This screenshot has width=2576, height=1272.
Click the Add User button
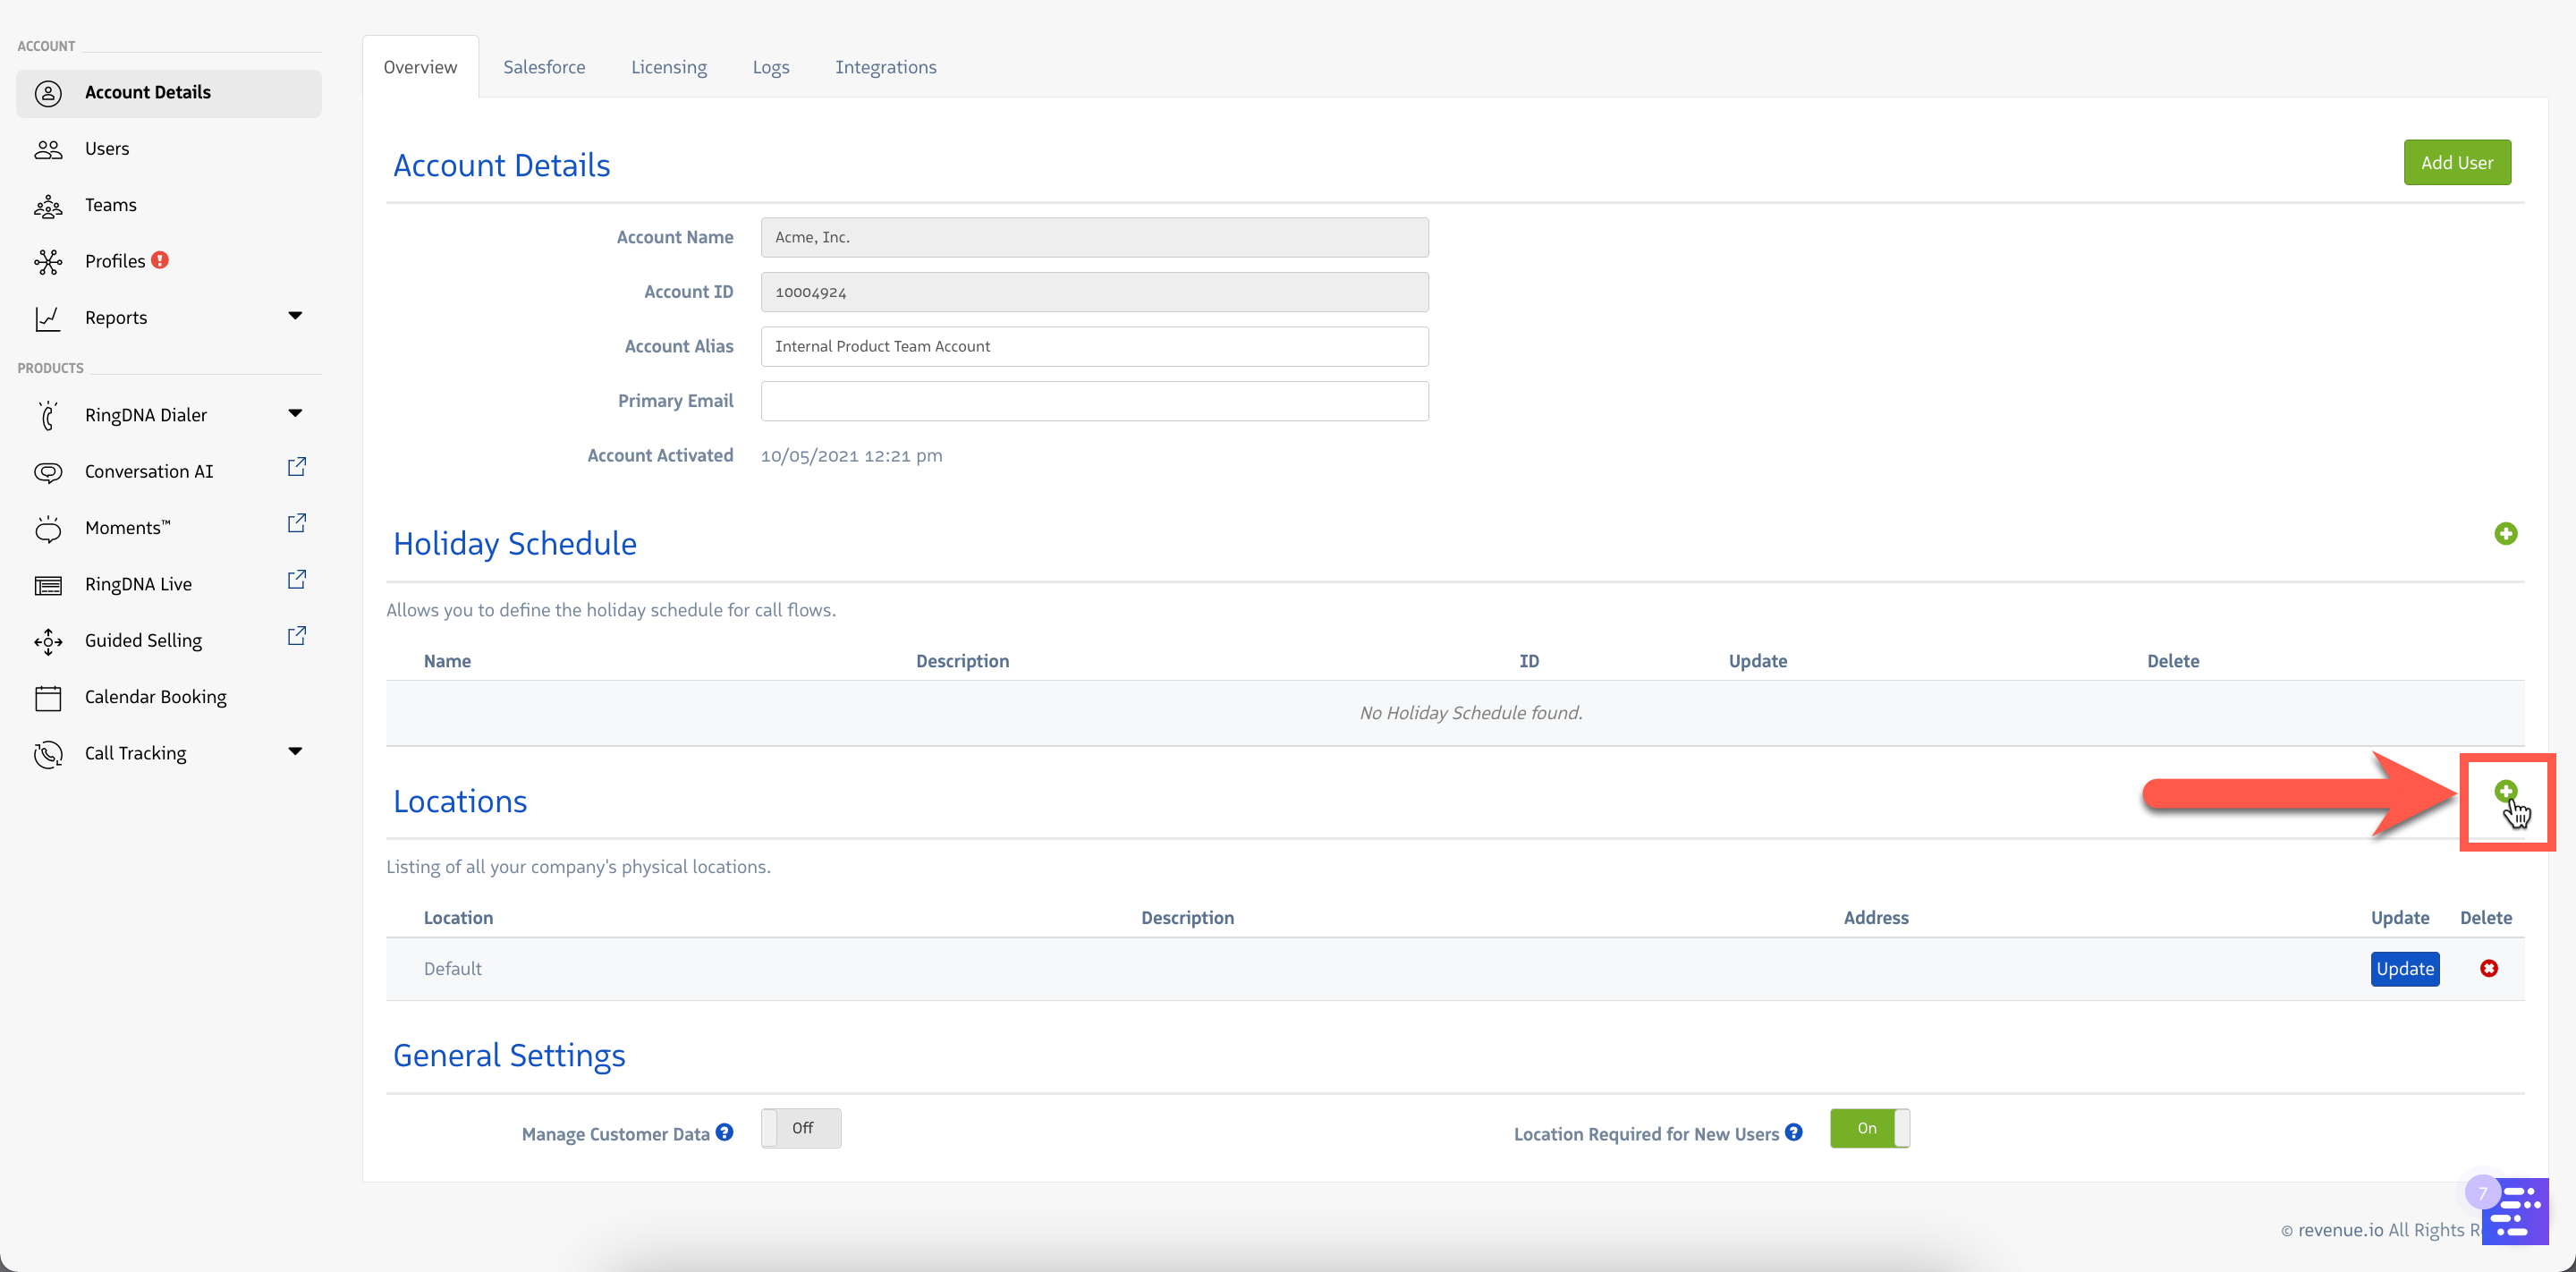pyautogui.click(x=2456, y=162)
